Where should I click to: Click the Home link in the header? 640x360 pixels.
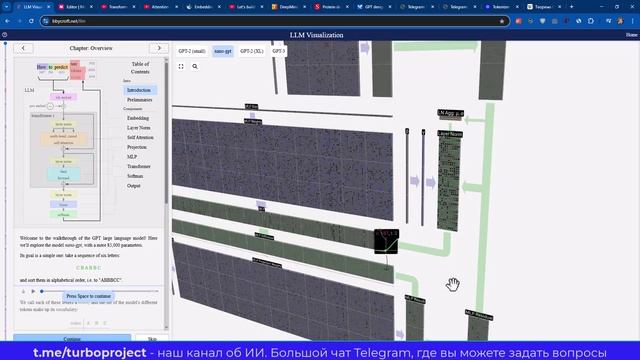[631, 35]
